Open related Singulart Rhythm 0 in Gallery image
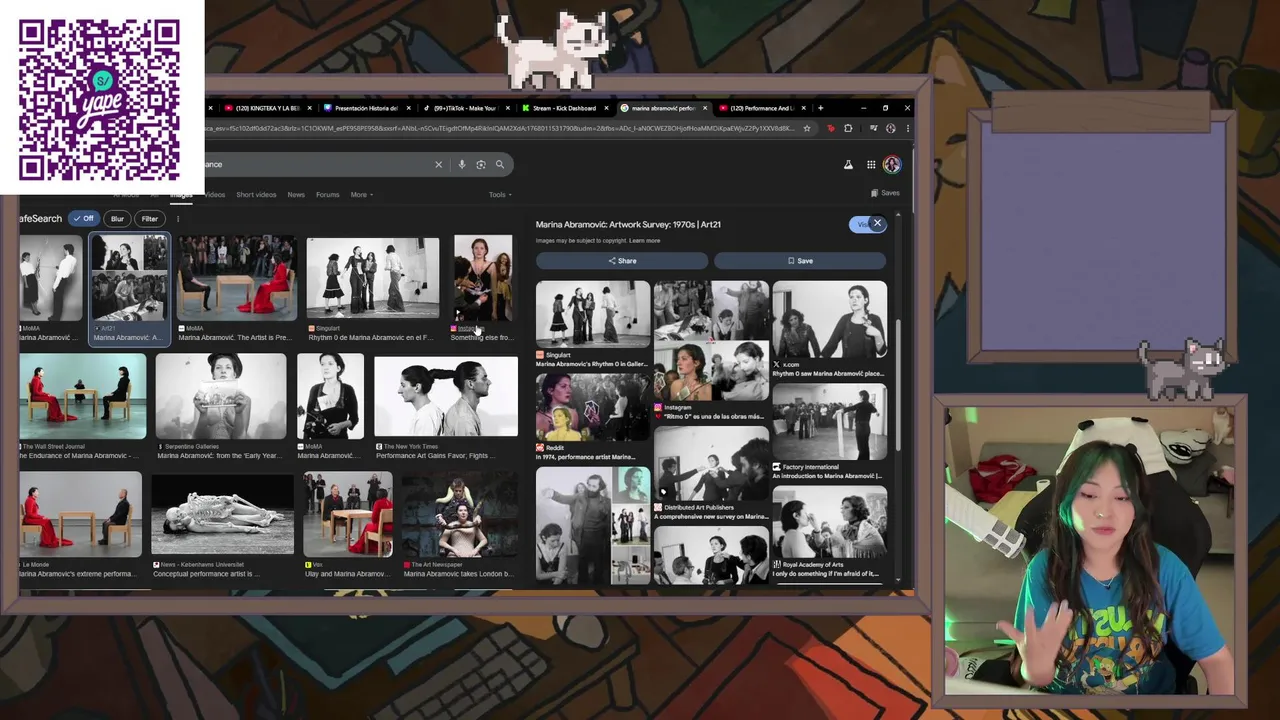Screen dimensions: 1280x720 (x=593, y=314)
